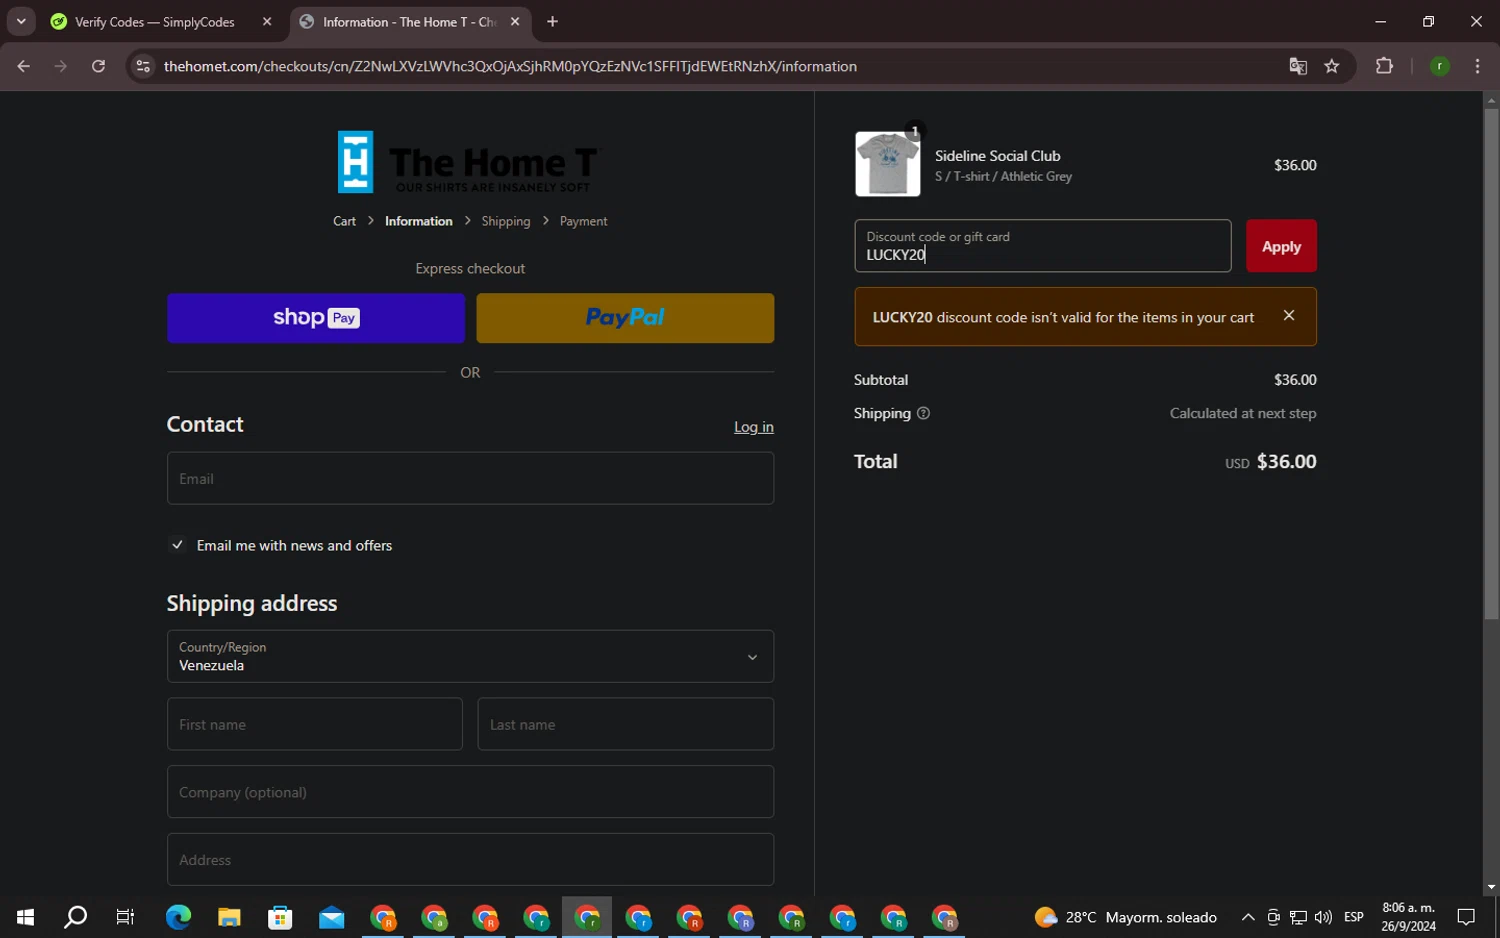The height and width of the screenshot is (938, 1500).
Task: Click the browser forward arrow
Action: (61, 66)
